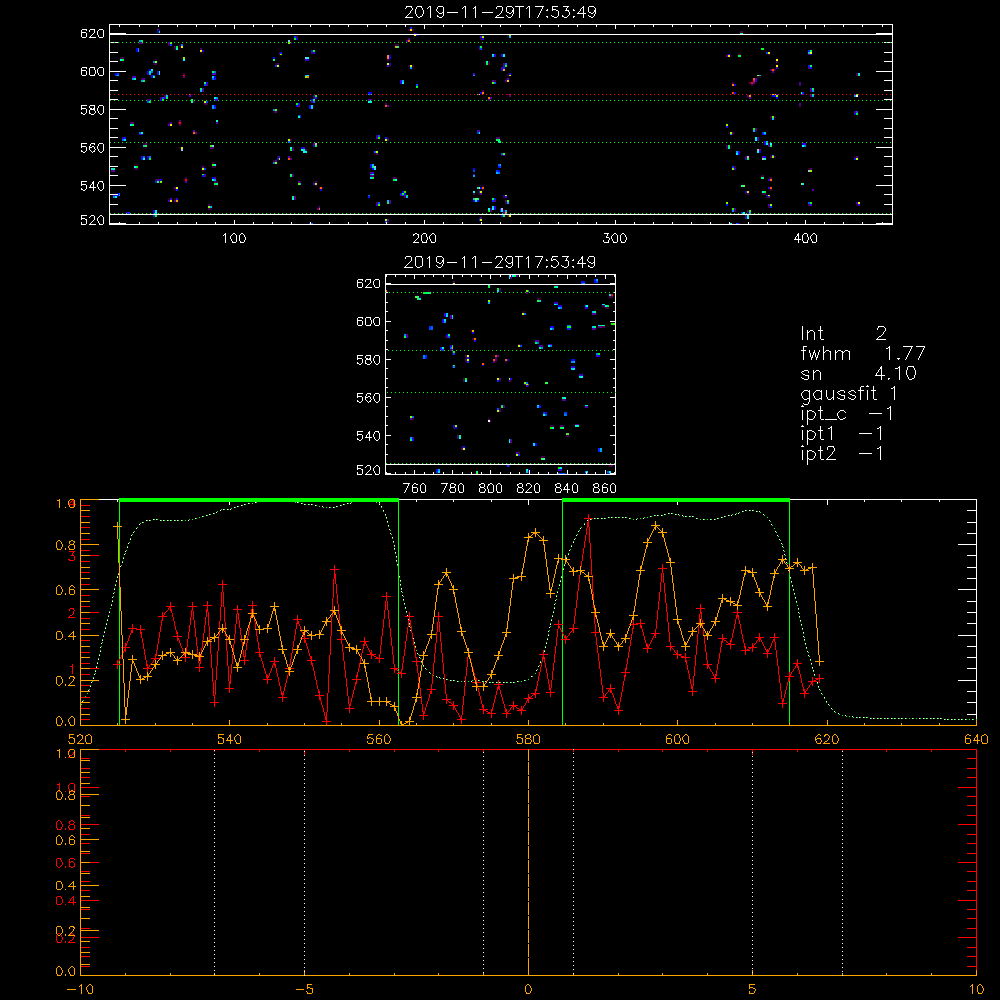Click the '820' x-axis label of middle plot
Image resolution: width=1000 pixels, height=1000 pixels.
click(529, 489)
